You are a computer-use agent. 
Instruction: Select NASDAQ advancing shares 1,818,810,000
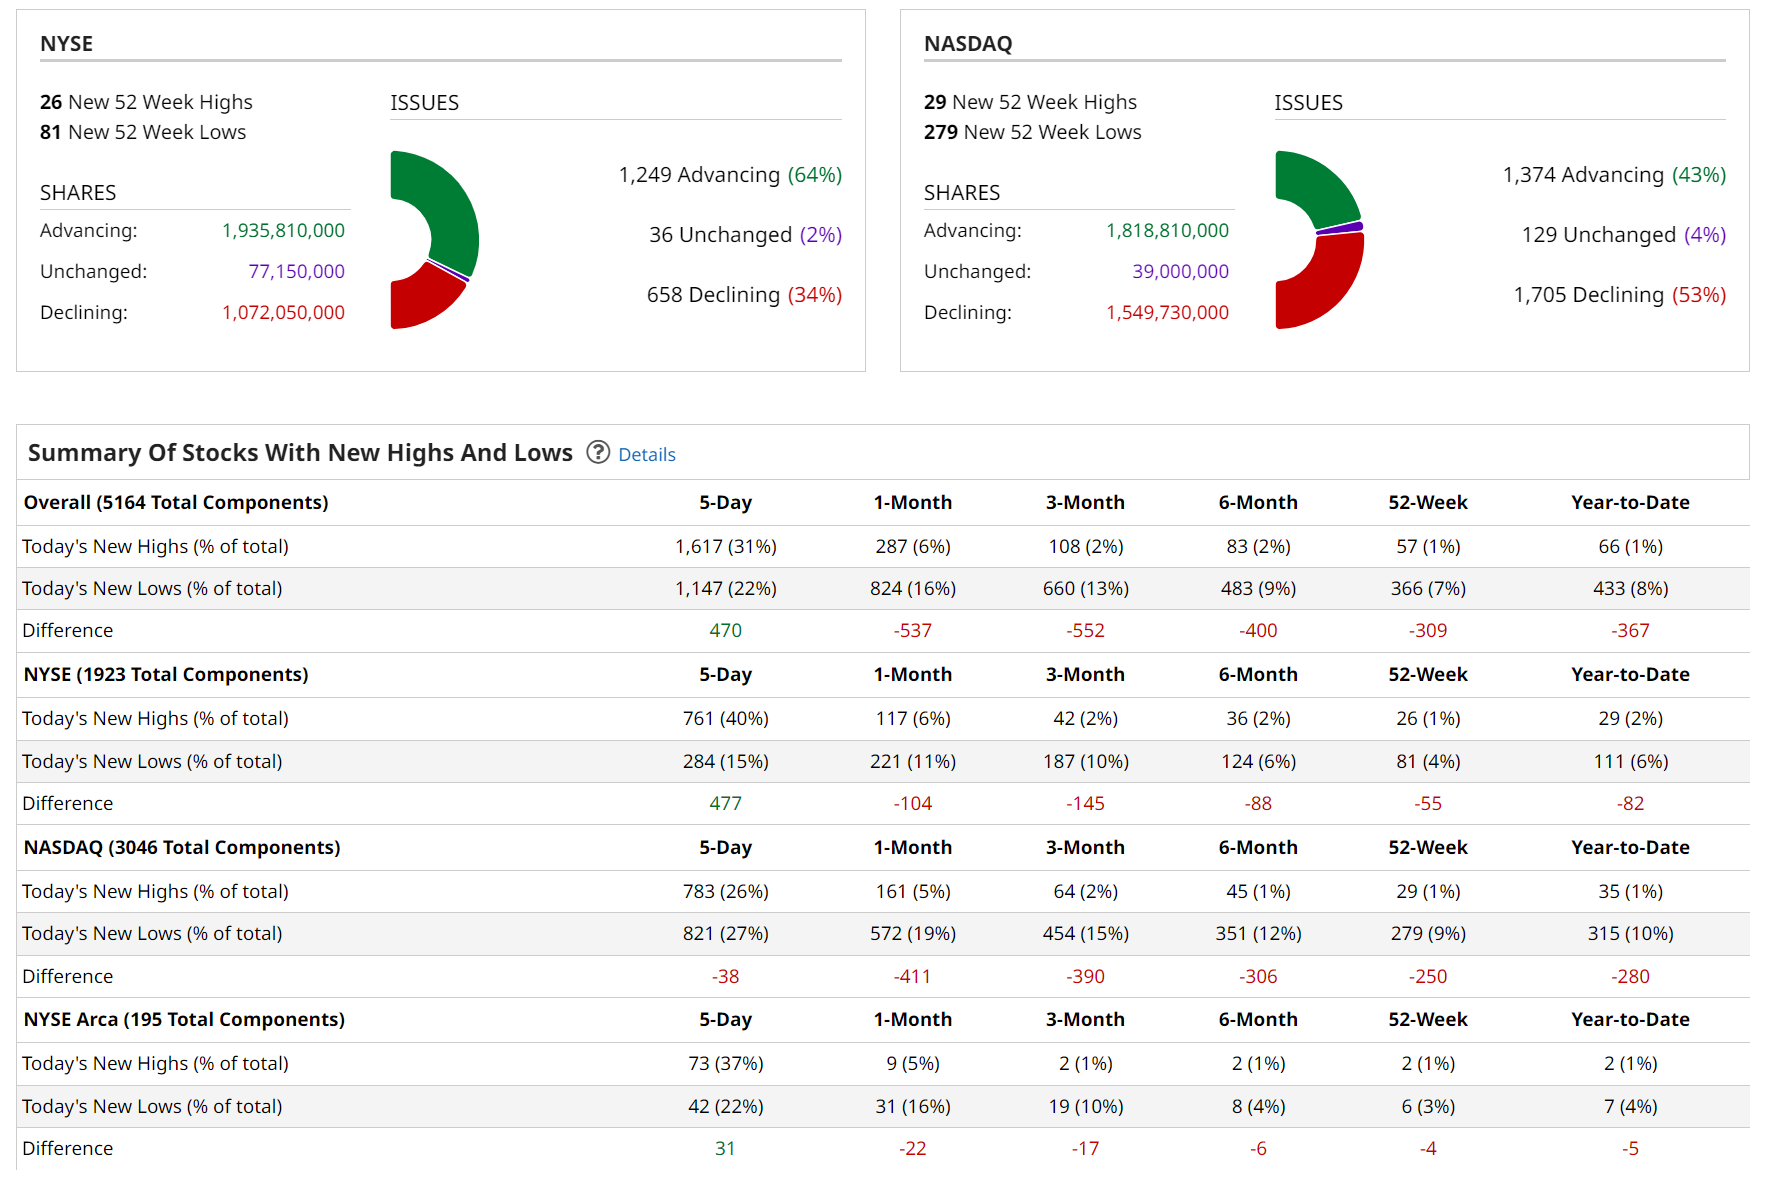pos(1167,231)
